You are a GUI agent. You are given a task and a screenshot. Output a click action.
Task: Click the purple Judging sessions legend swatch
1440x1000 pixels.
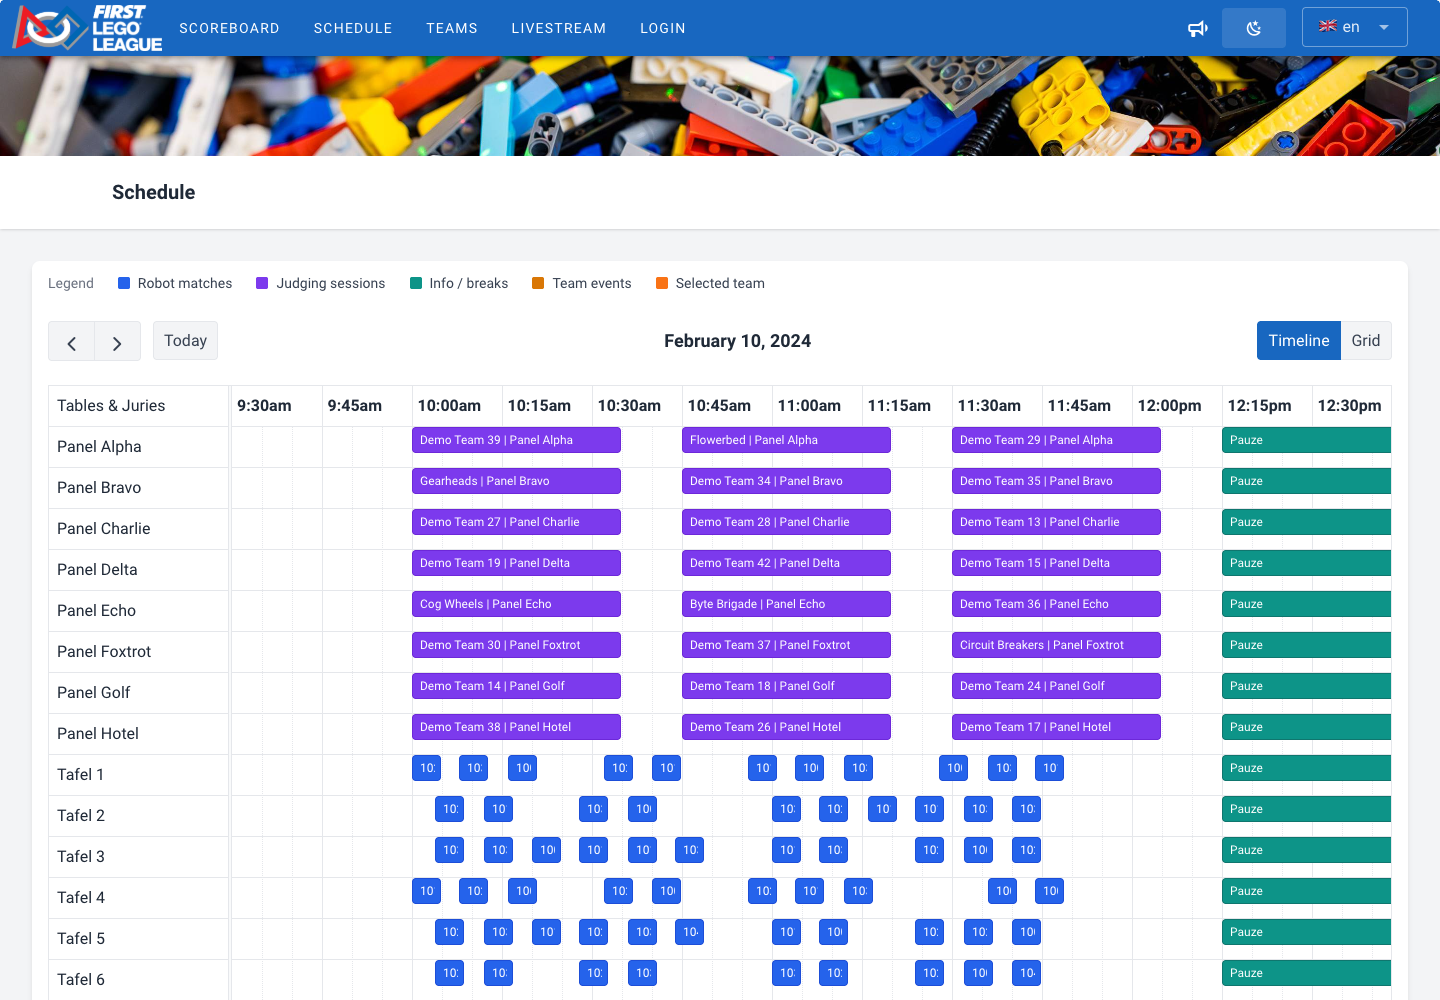point(262,283)
